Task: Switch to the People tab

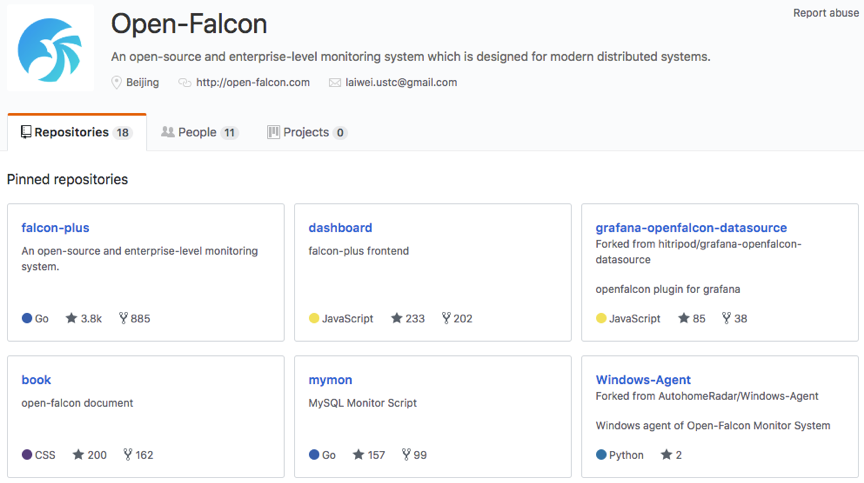Action: tap(199, 132)
